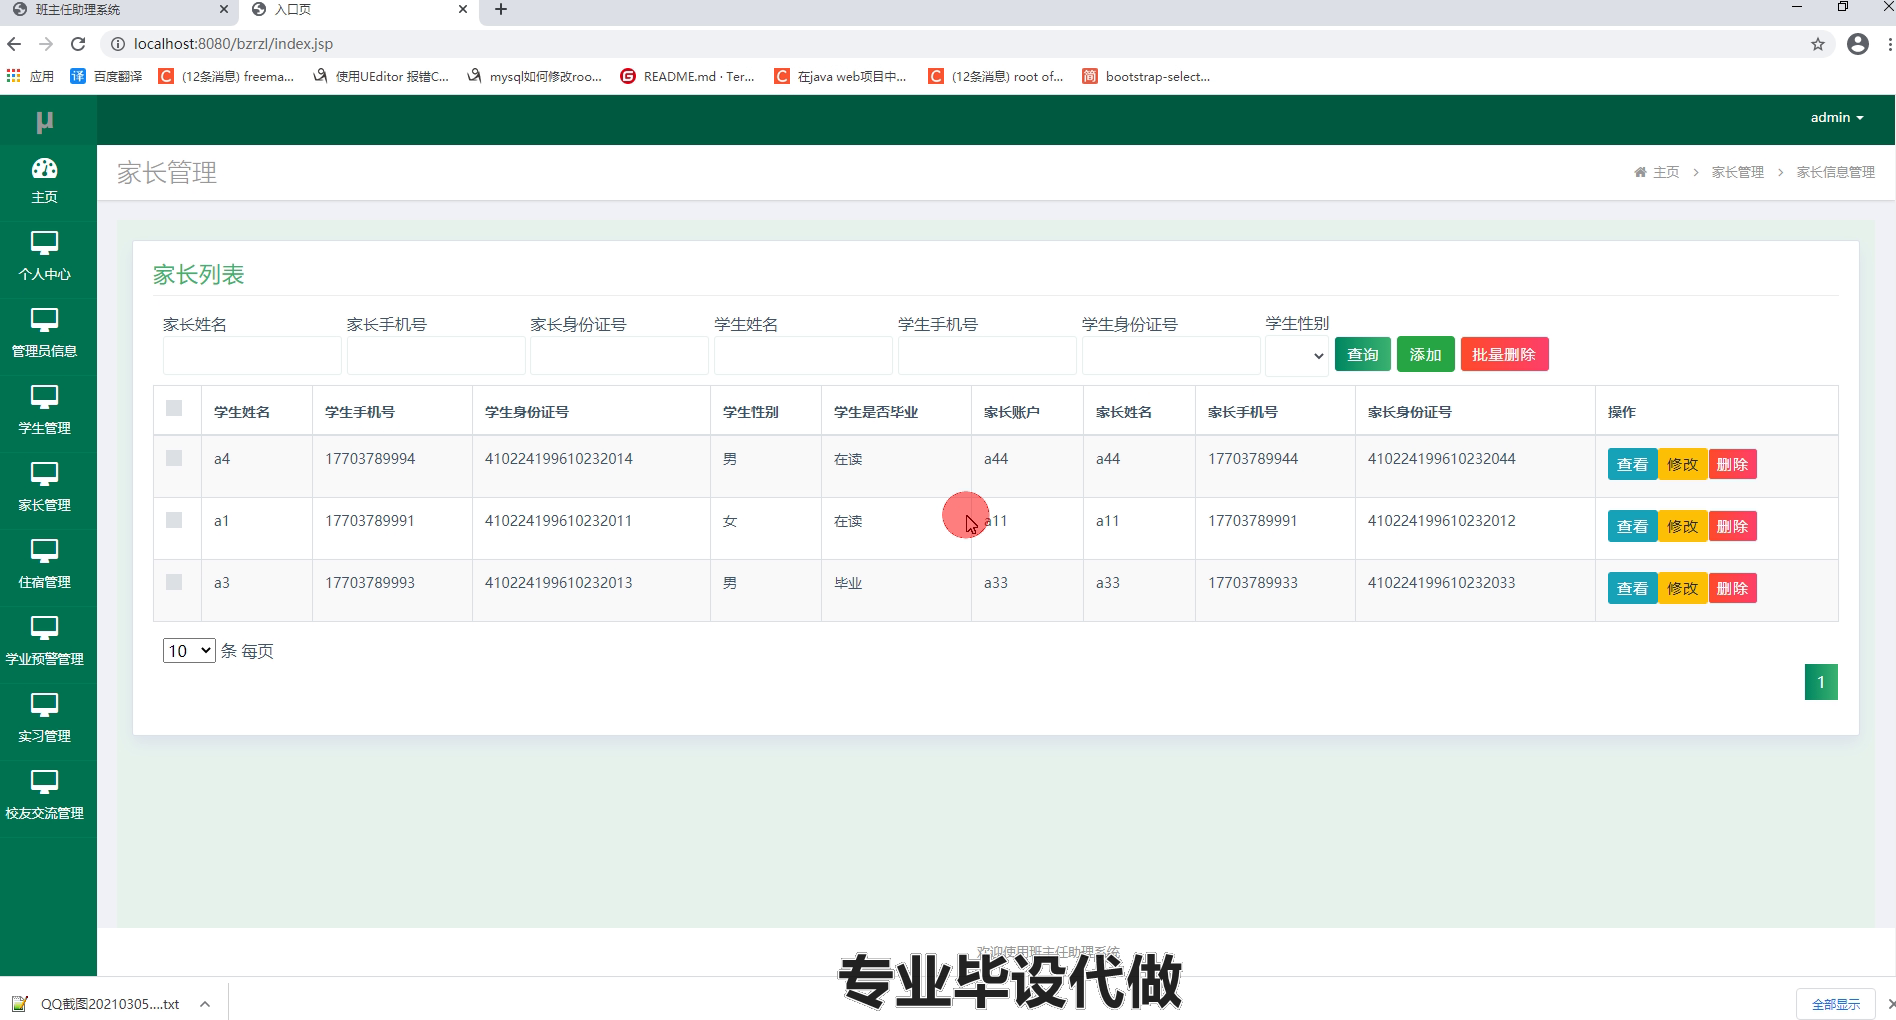1896x1020 pixels.
Task: Focus the 家长身份证号 filter input
Action: point(619,356)
